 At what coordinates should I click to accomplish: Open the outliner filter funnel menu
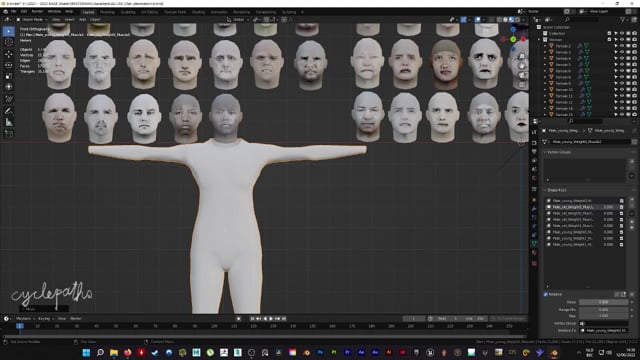623,20
